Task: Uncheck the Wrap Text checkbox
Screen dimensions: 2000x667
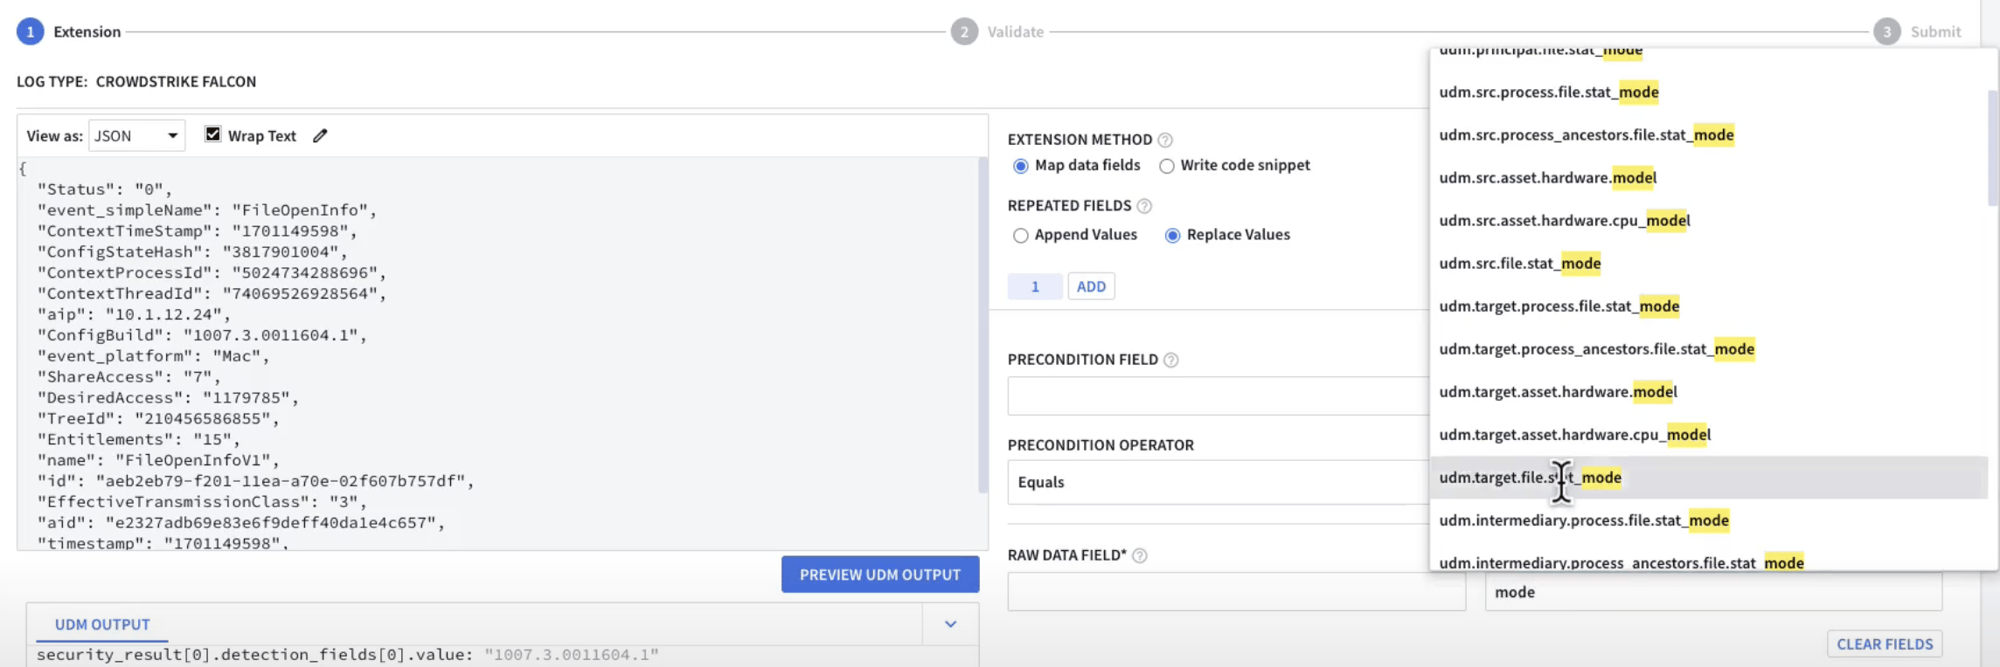Action: 213,135
